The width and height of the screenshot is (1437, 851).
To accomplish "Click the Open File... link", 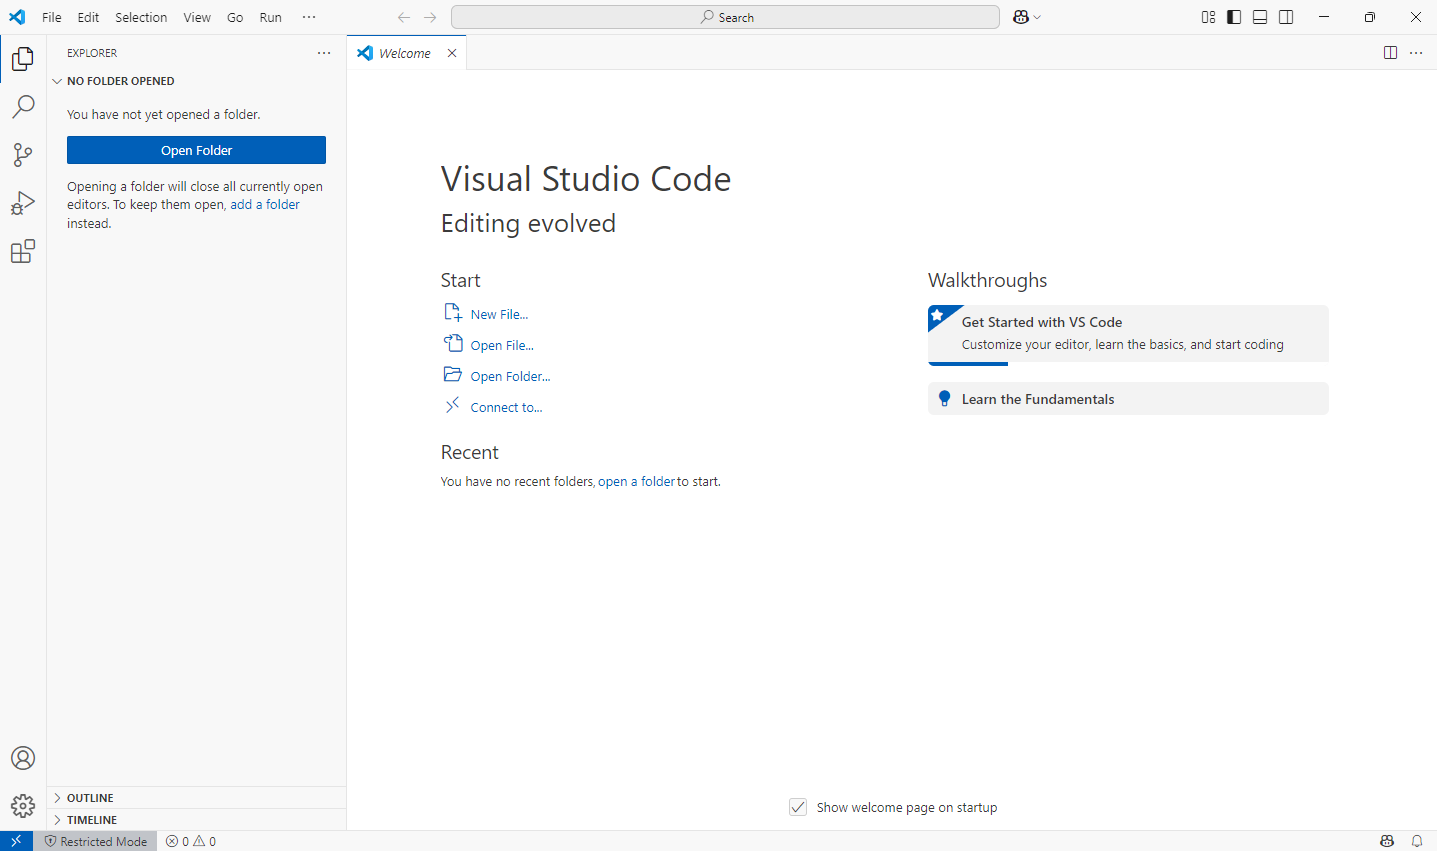I will pos(502,345).
